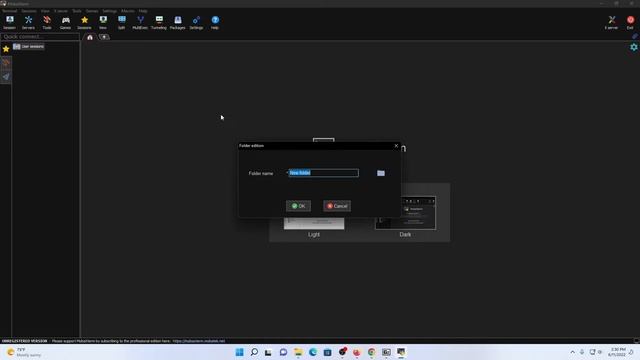Select the MultiExec toolbar icon
Screen dimensions: 640x360
(x=140, y=22)
